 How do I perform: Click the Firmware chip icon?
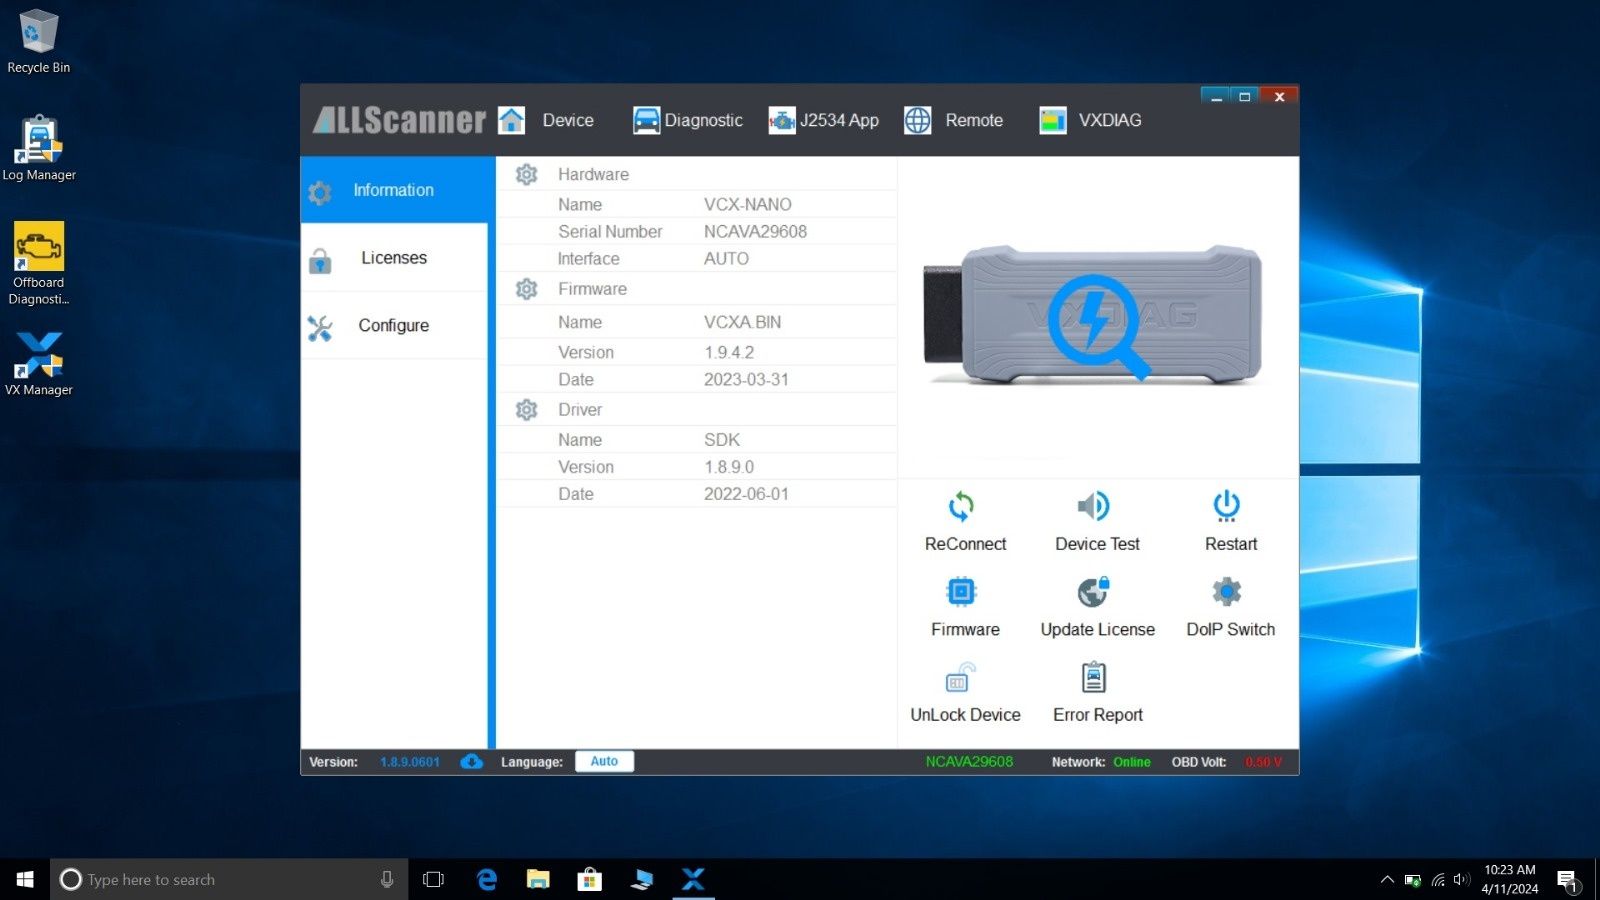point(961,592)
